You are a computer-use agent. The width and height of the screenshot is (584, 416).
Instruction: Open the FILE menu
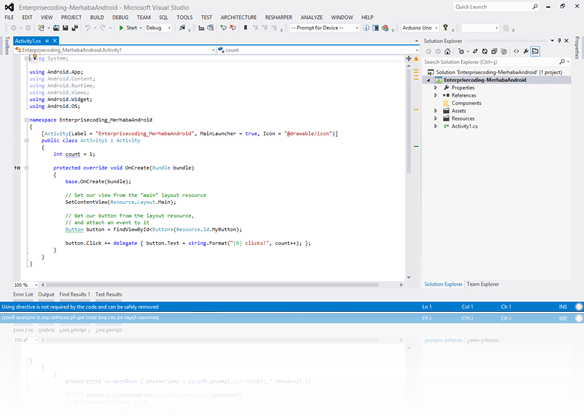9,17
